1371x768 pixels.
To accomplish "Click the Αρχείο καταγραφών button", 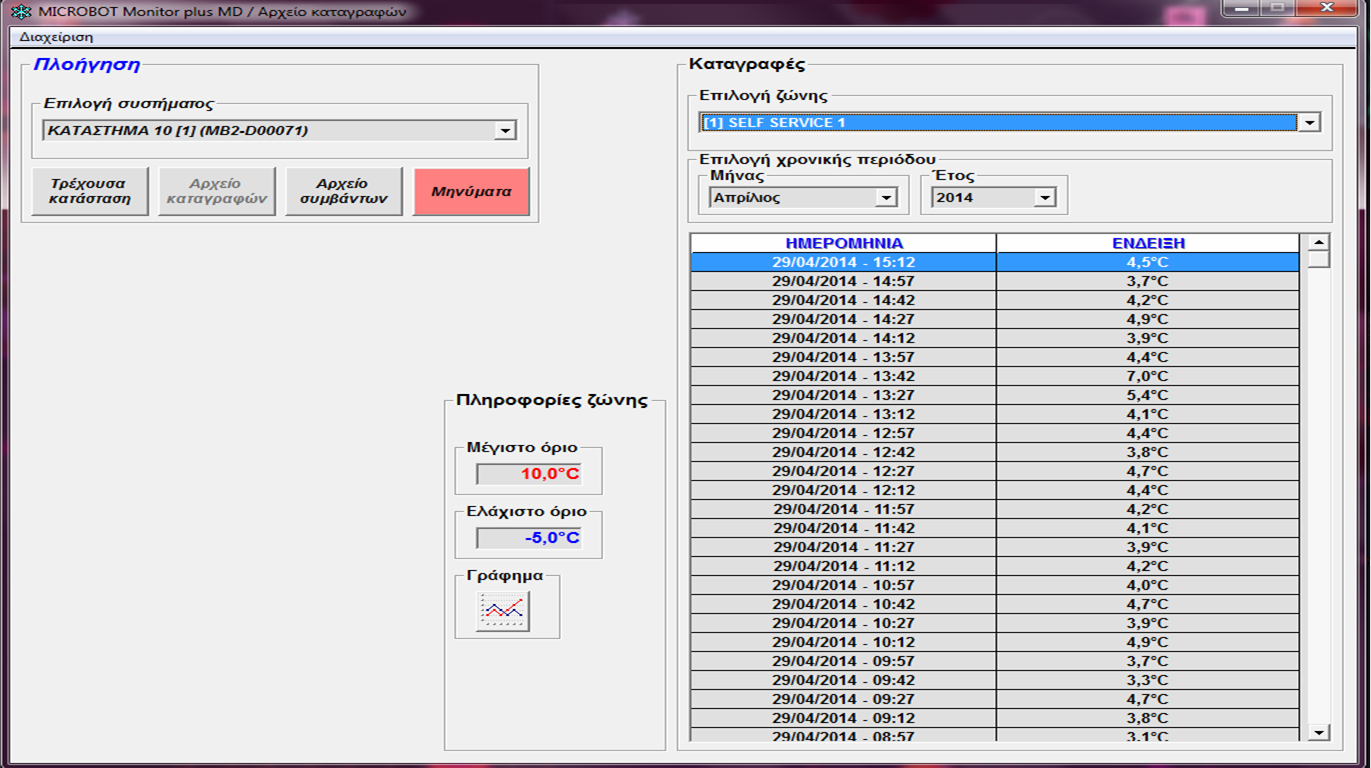I will [216, 190].
